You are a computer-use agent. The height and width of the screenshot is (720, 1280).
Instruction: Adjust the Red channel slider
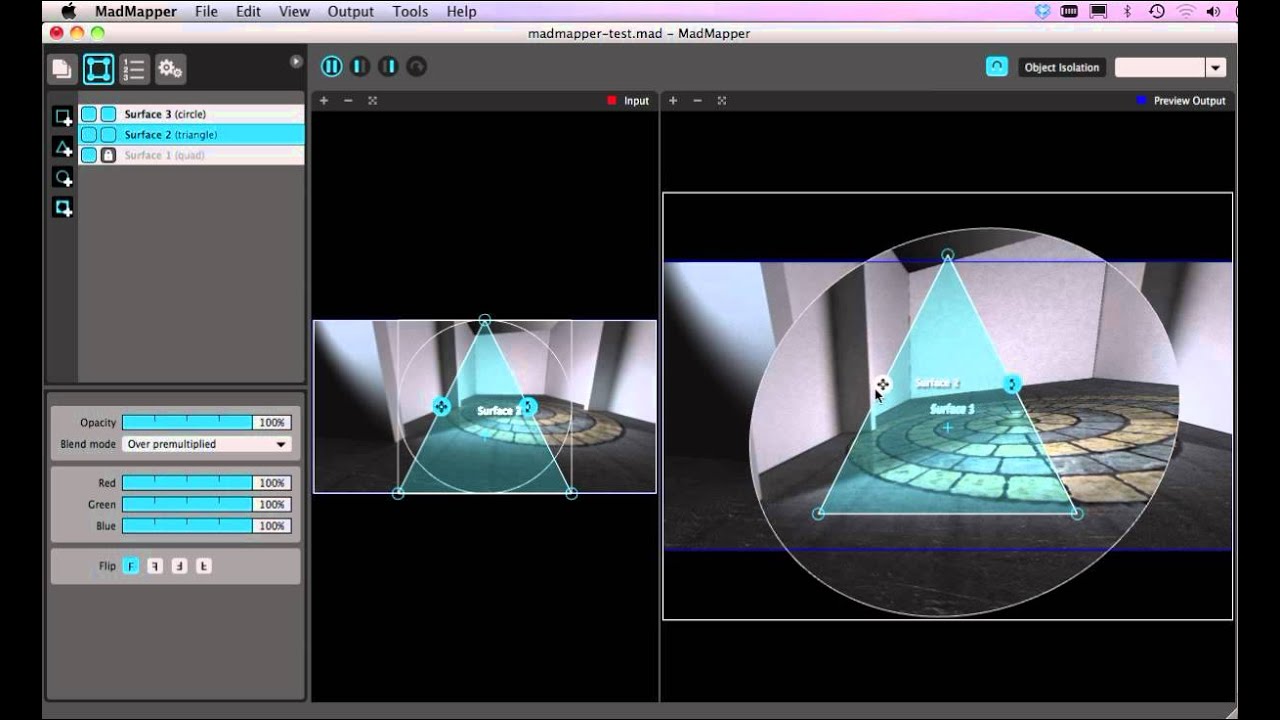(x=187, y=483)
